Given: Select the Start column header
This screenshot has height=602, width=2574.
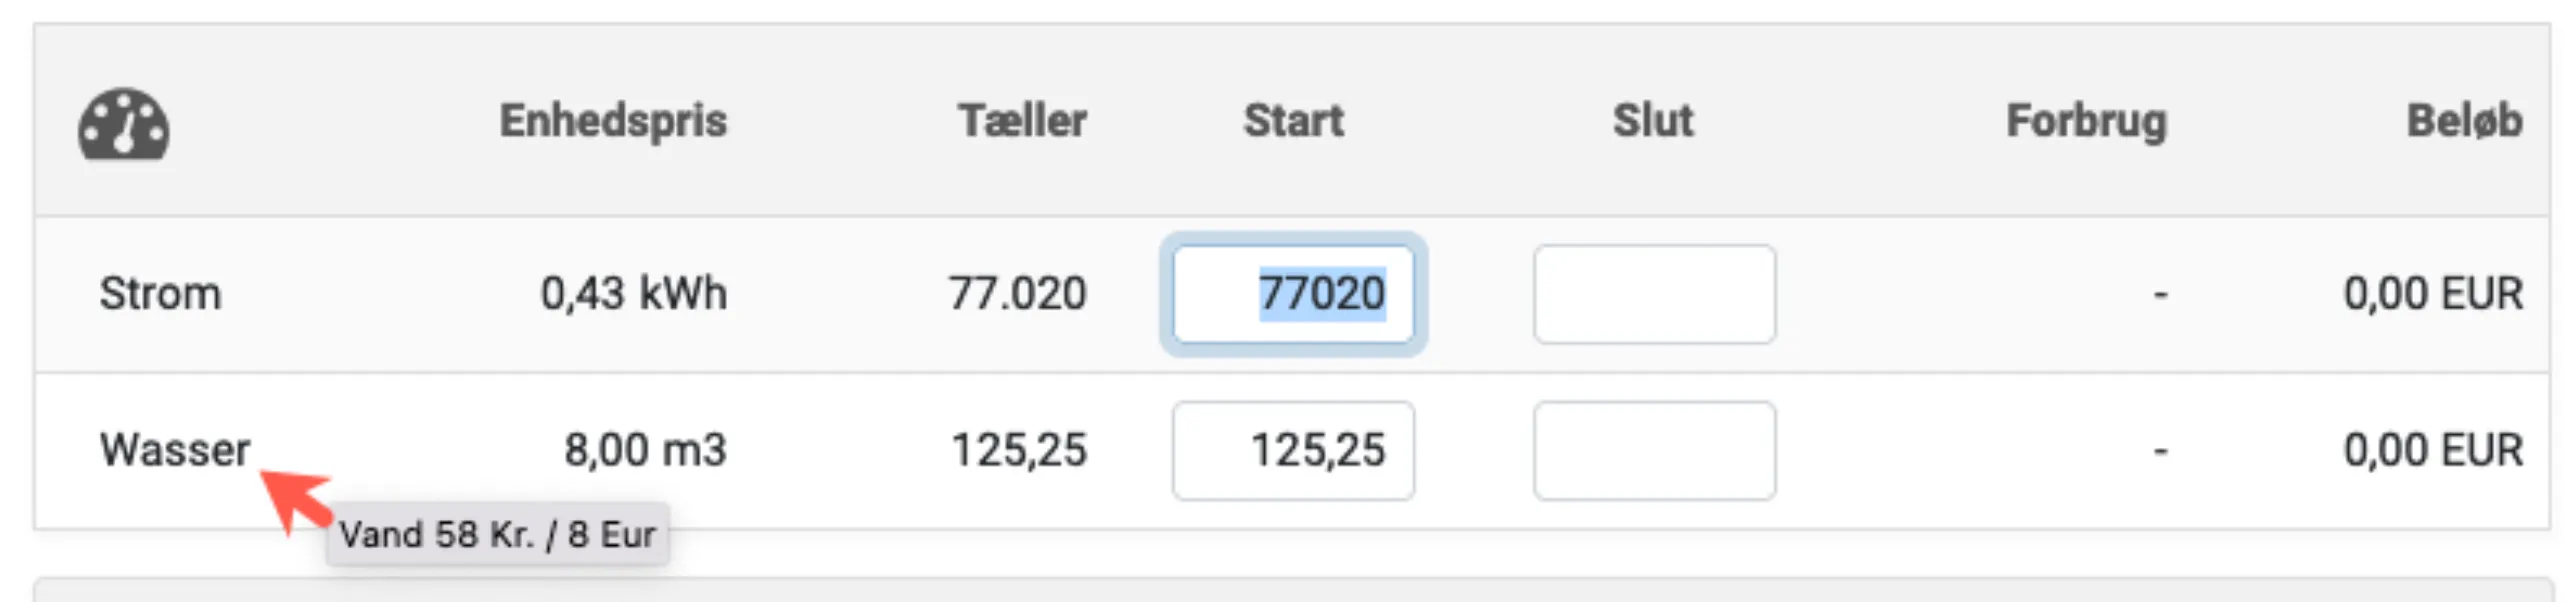Looking at the screenshot, I should (1293, 121).
